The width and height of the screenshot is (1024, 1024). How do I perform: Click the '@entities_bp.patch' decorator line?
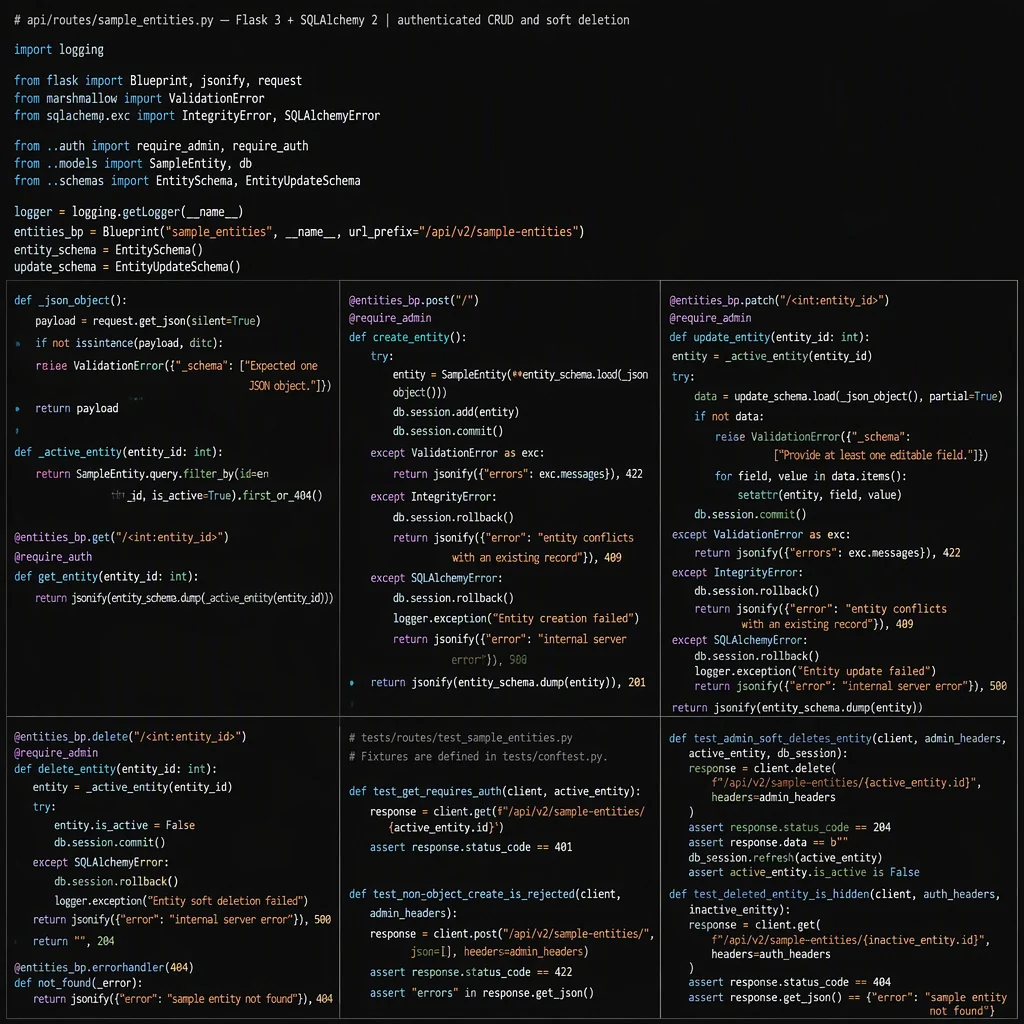pos(779,300)
